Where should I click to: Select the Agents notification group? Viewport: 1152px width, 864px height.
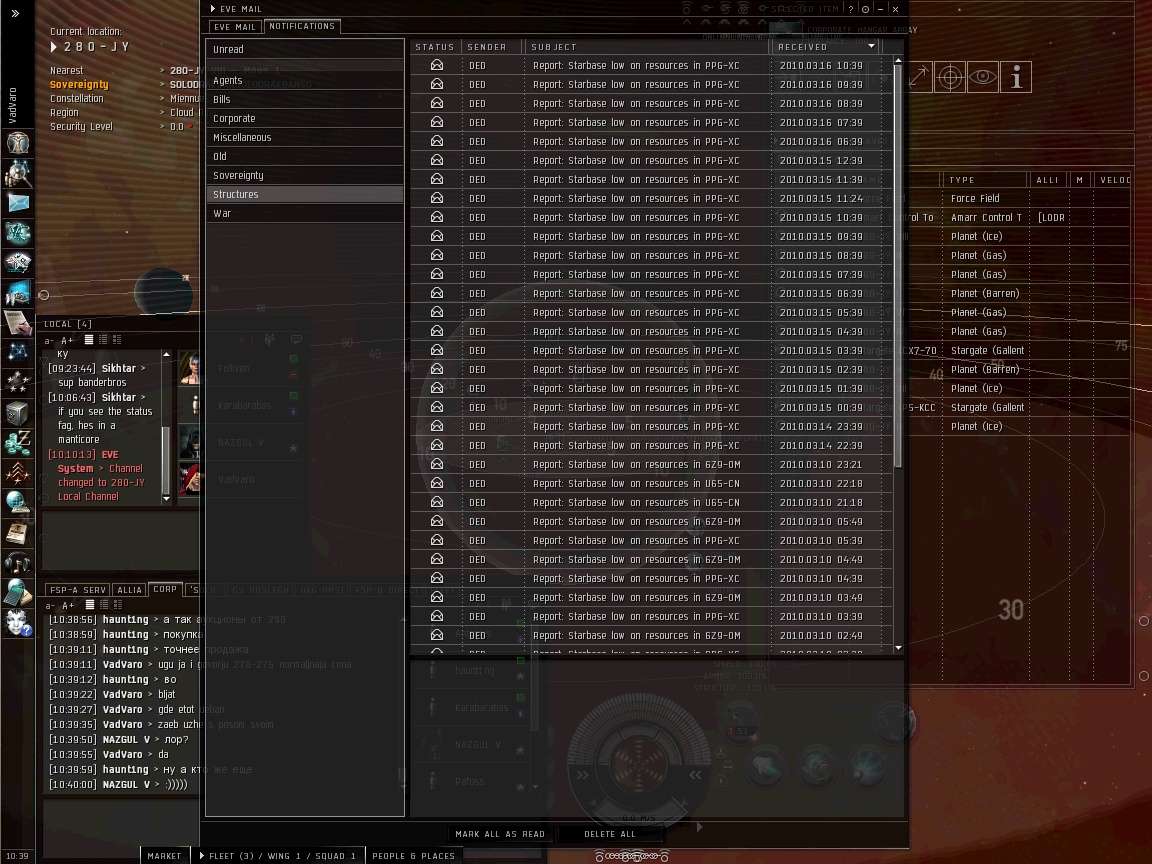(304, 81)
